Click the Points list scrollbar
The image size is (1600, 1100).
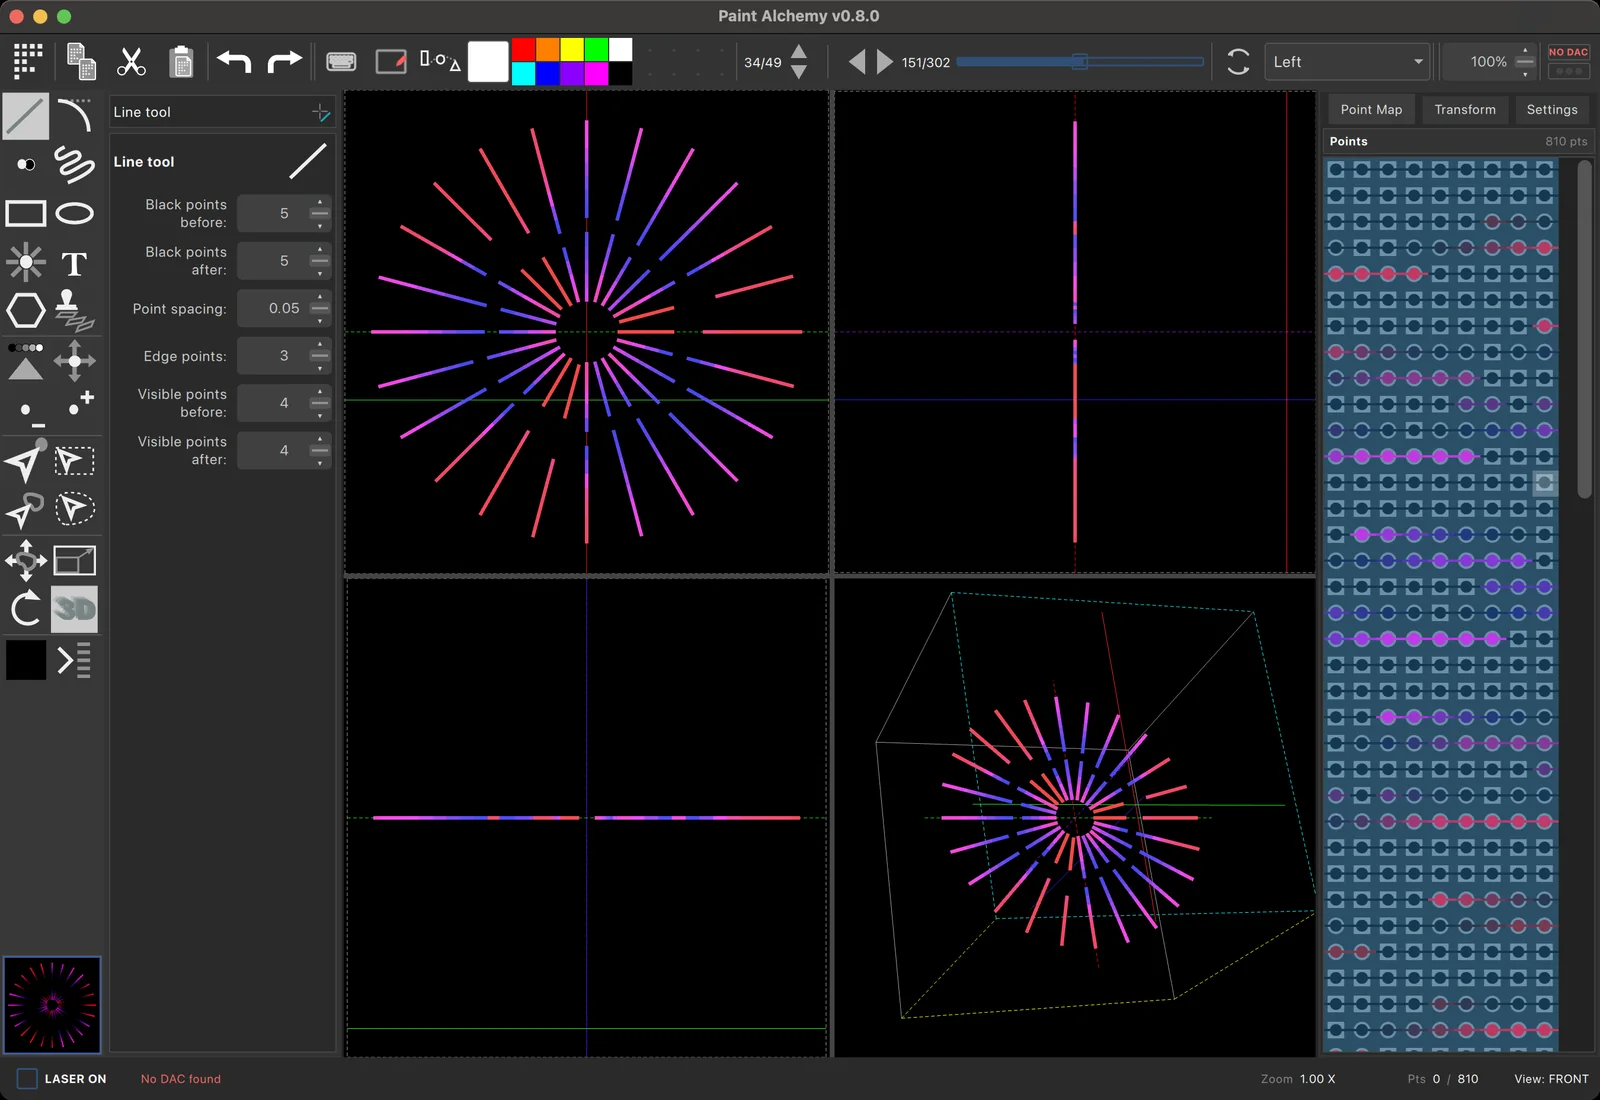1584,330
